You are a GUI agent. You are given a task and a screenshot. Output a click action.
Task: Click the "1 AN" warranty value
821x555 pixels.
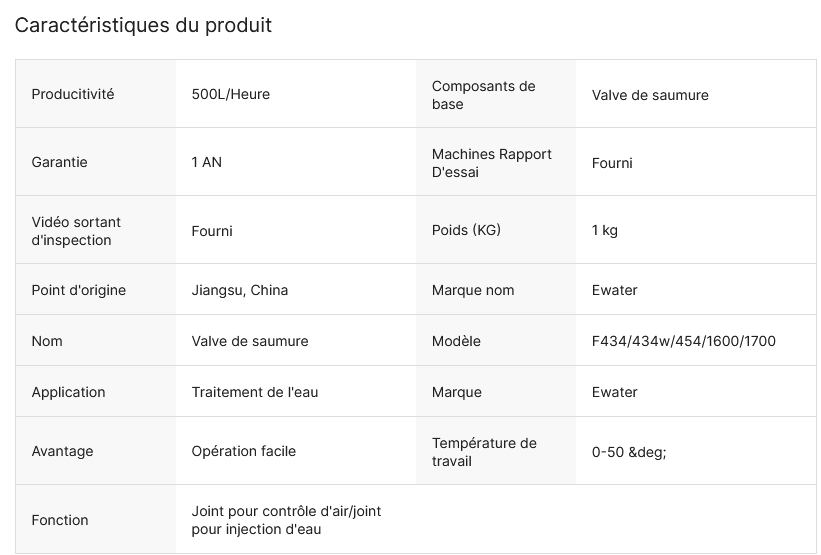(x=207, y=162)
